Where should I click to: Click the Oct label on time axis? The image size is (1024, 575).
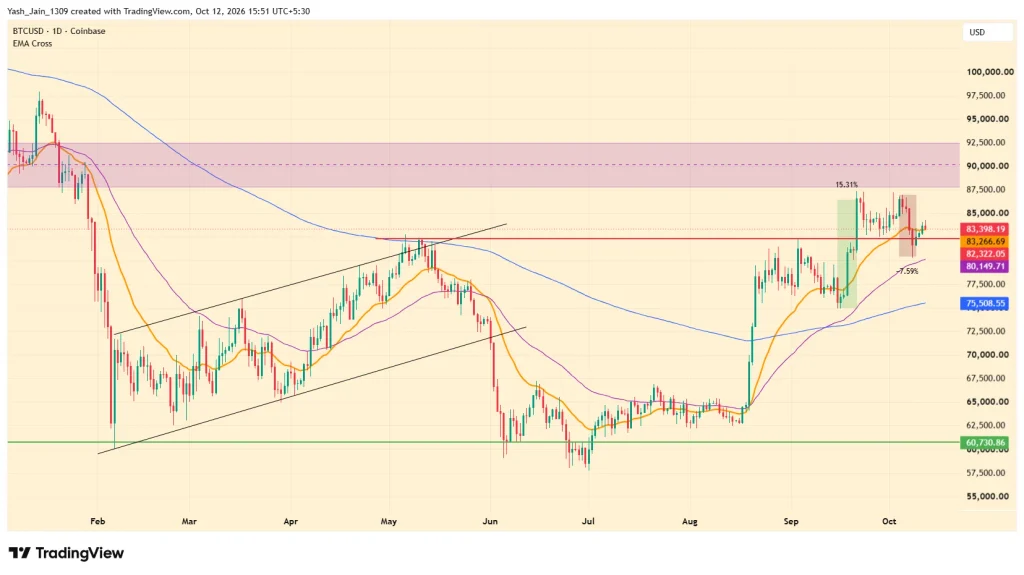coord(889,521)
